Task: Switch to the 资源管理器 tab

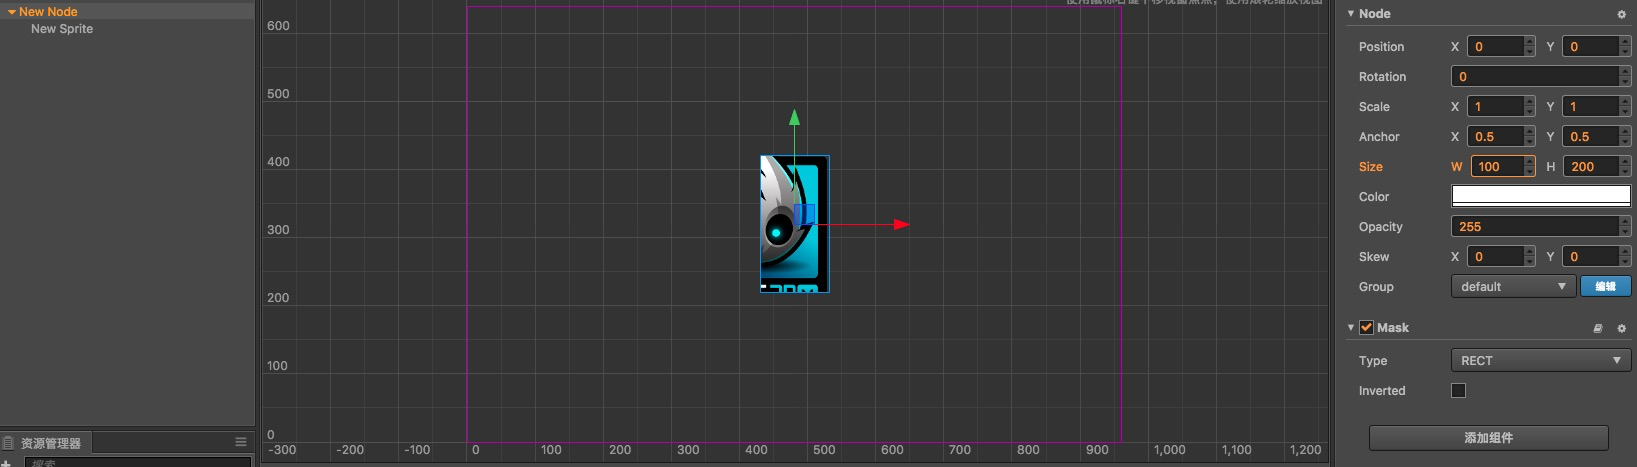Action: (x=44, y=443)
